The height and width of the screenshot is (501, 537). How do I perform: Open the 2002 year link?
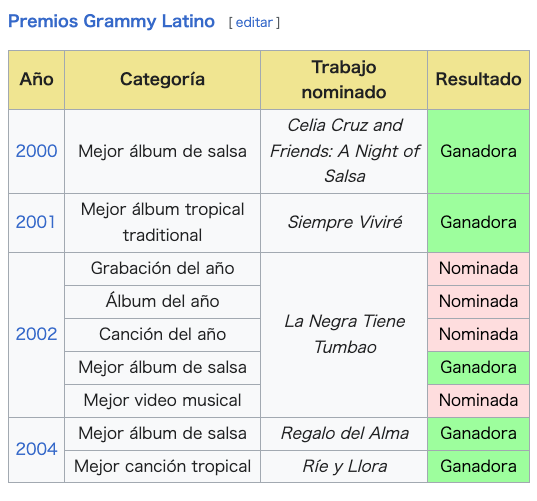37,334
